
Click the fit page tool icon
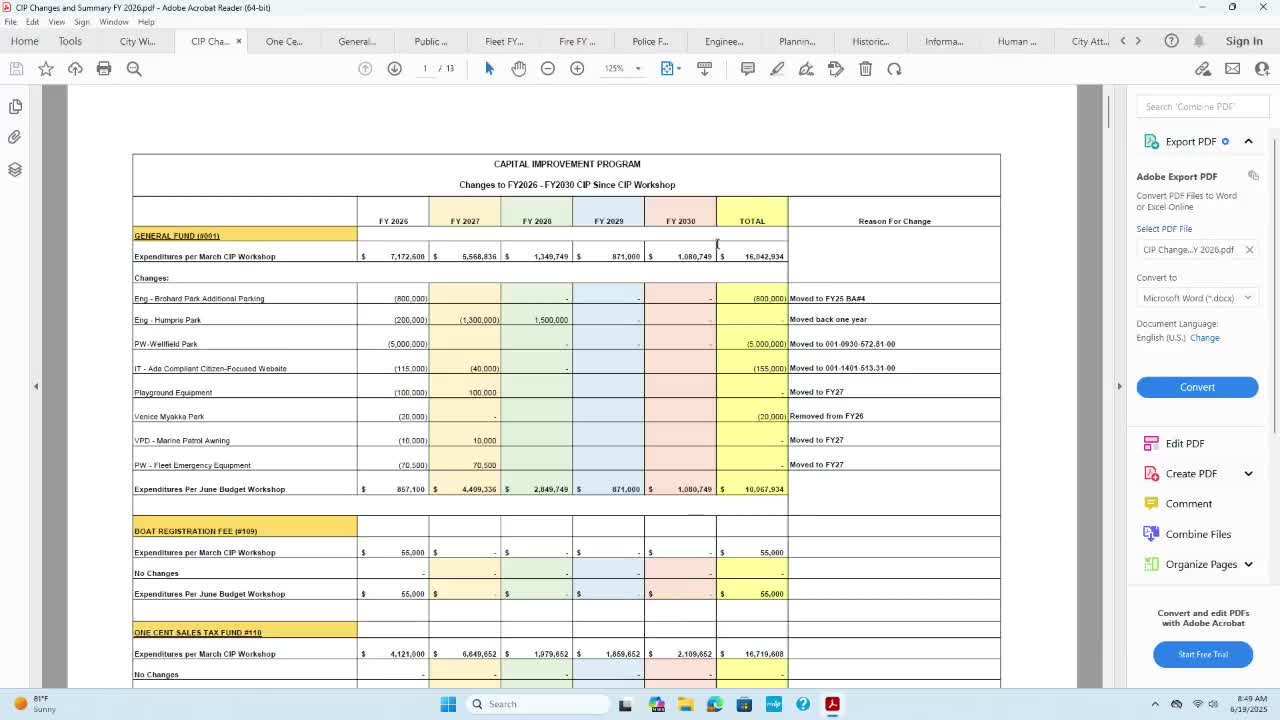click(667, 69)
